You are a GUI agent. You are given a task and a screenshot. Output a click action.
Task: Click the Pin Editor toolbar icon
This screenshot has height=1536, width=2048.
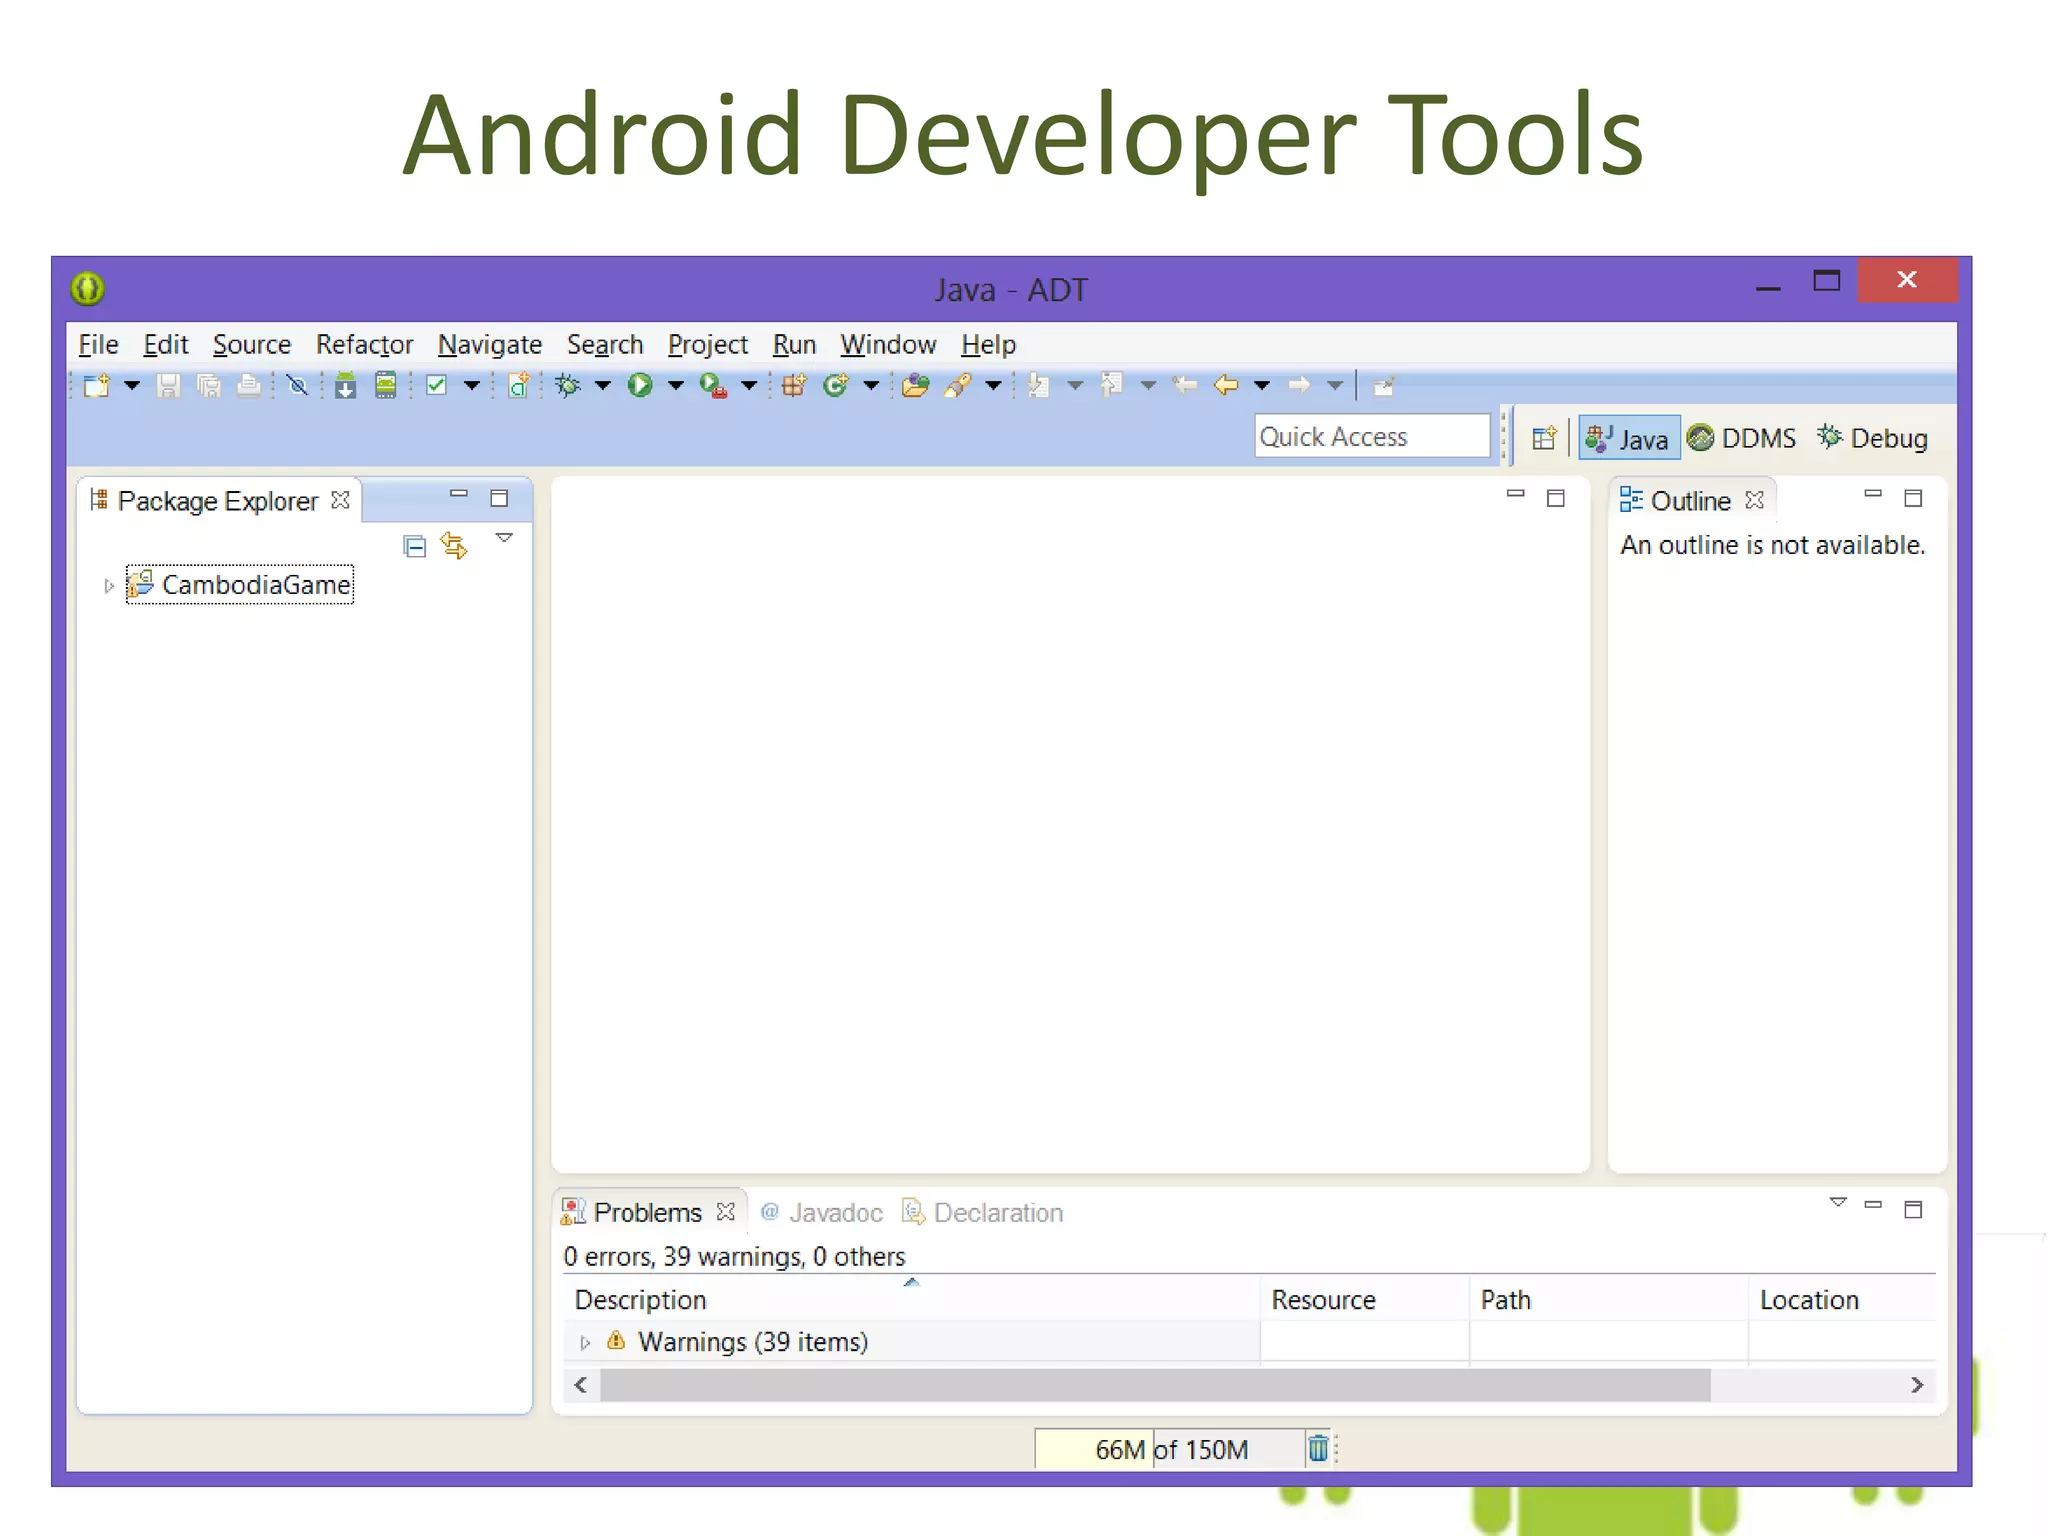[1384, 386]
